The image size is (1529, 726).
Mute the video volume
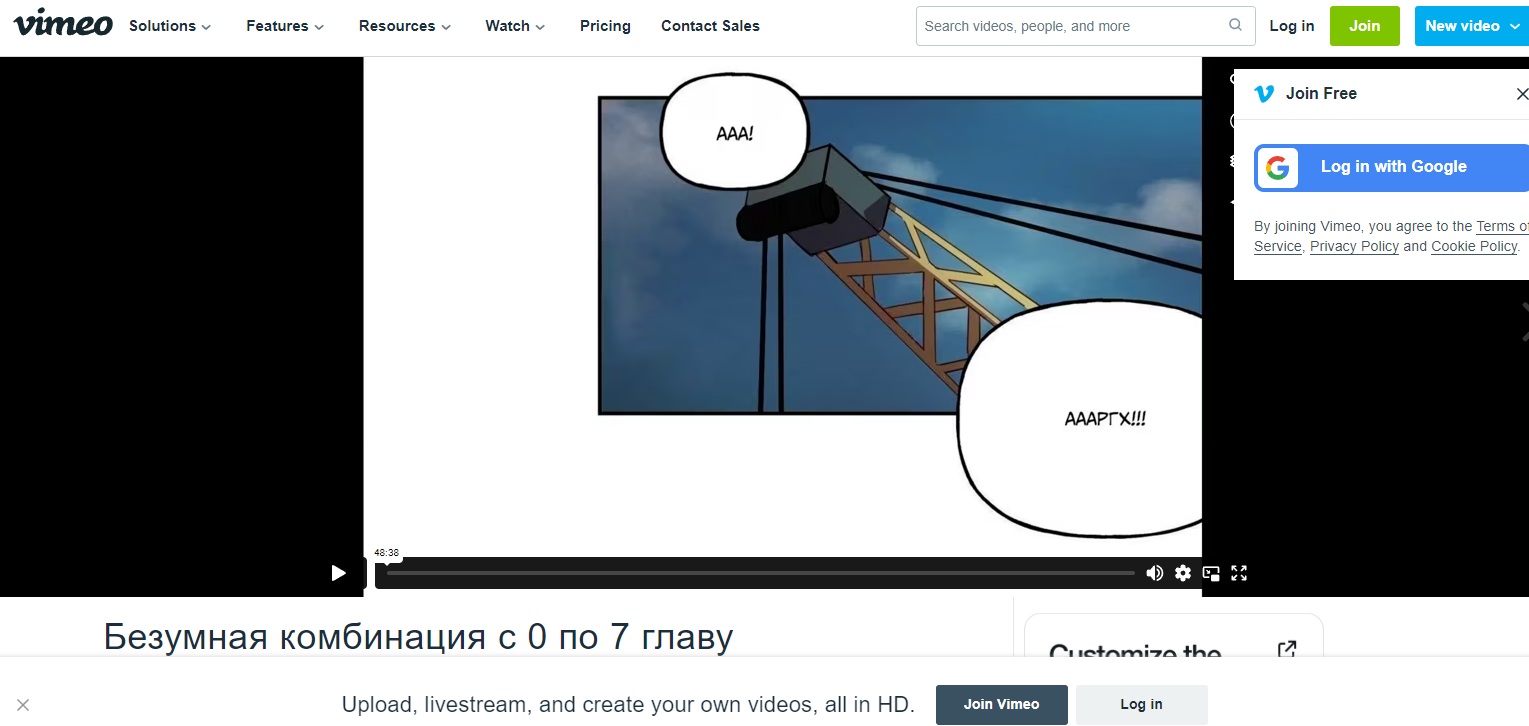click(x=1154, y=573)
